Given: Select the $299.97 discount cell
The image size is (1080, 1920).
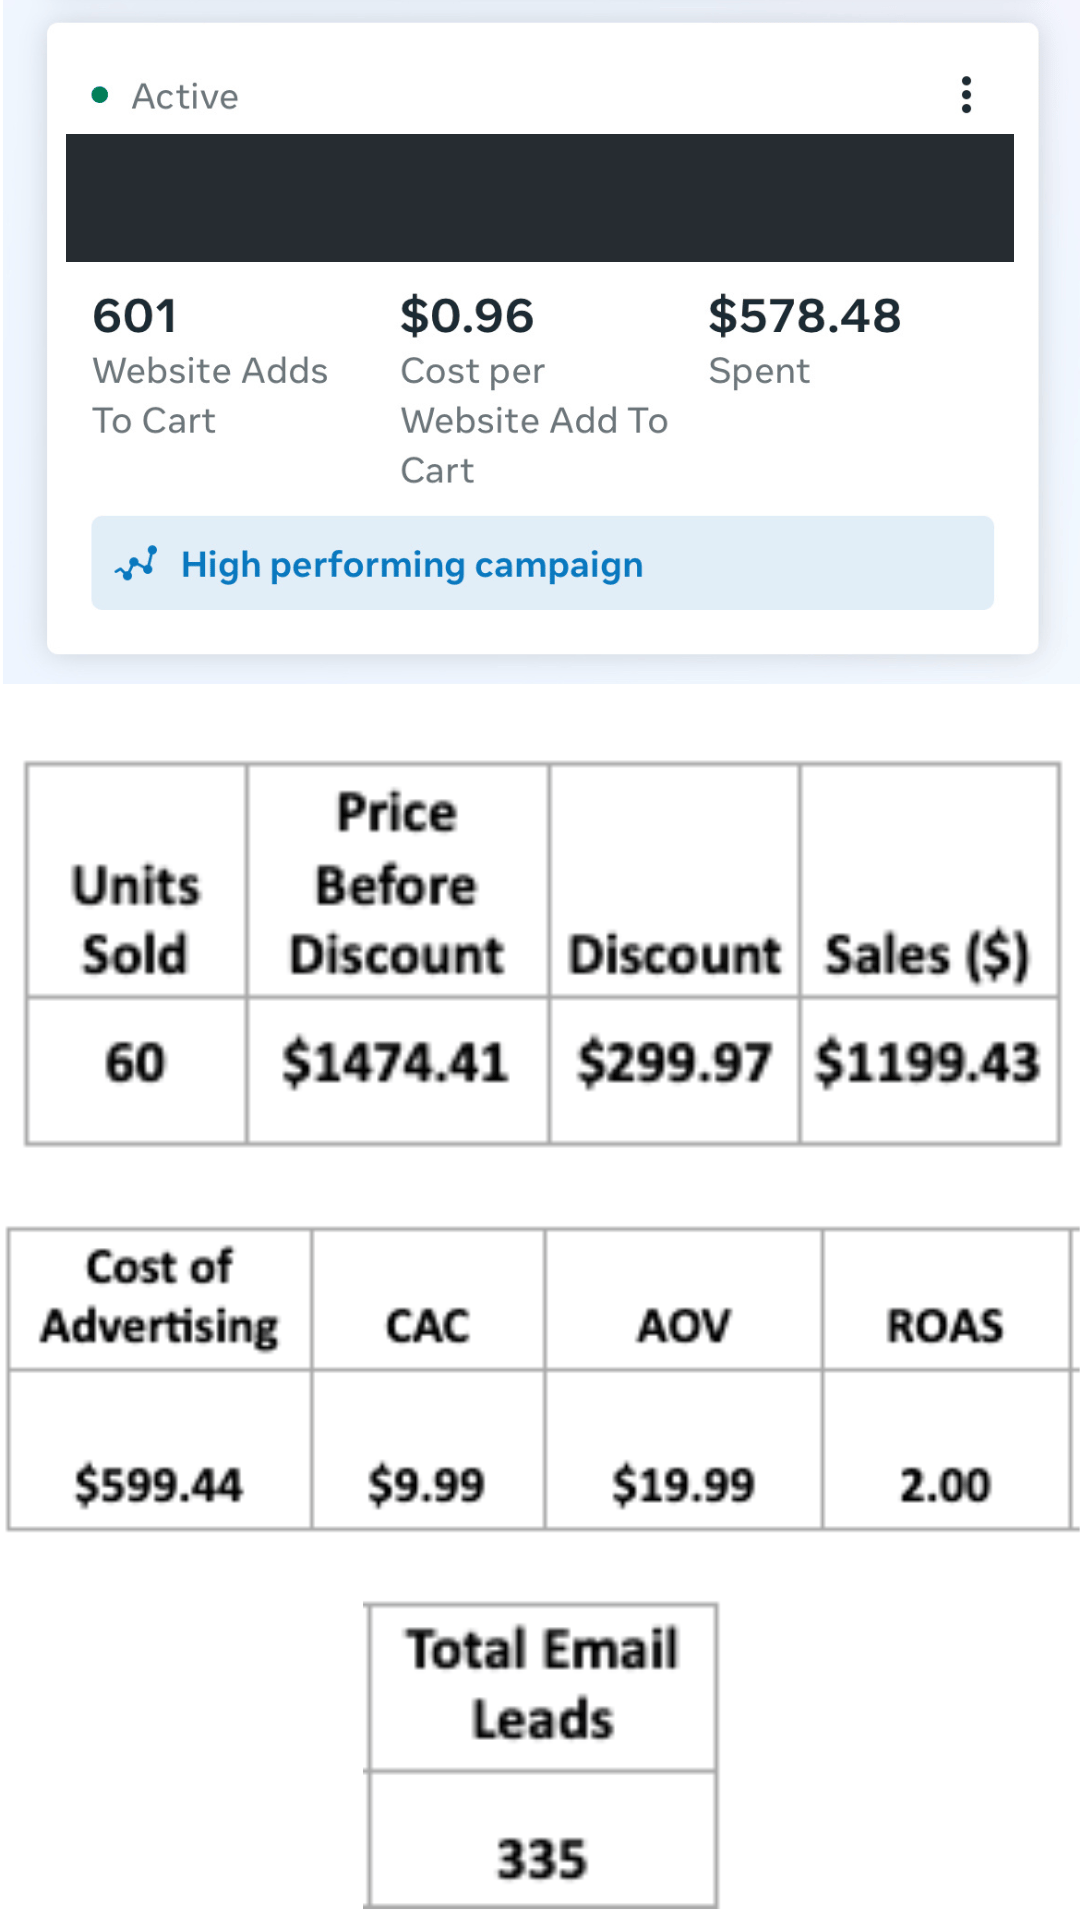Looking at the screenshot, I should tap(674, 1063).
